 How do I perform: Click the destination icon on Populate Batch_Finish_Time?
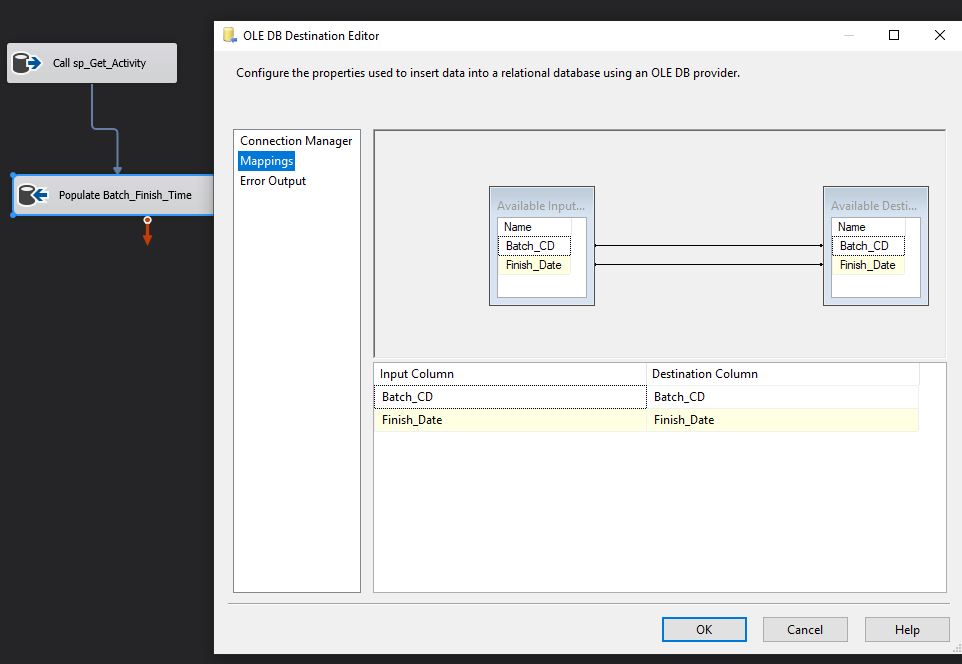(x=33, y=195)
